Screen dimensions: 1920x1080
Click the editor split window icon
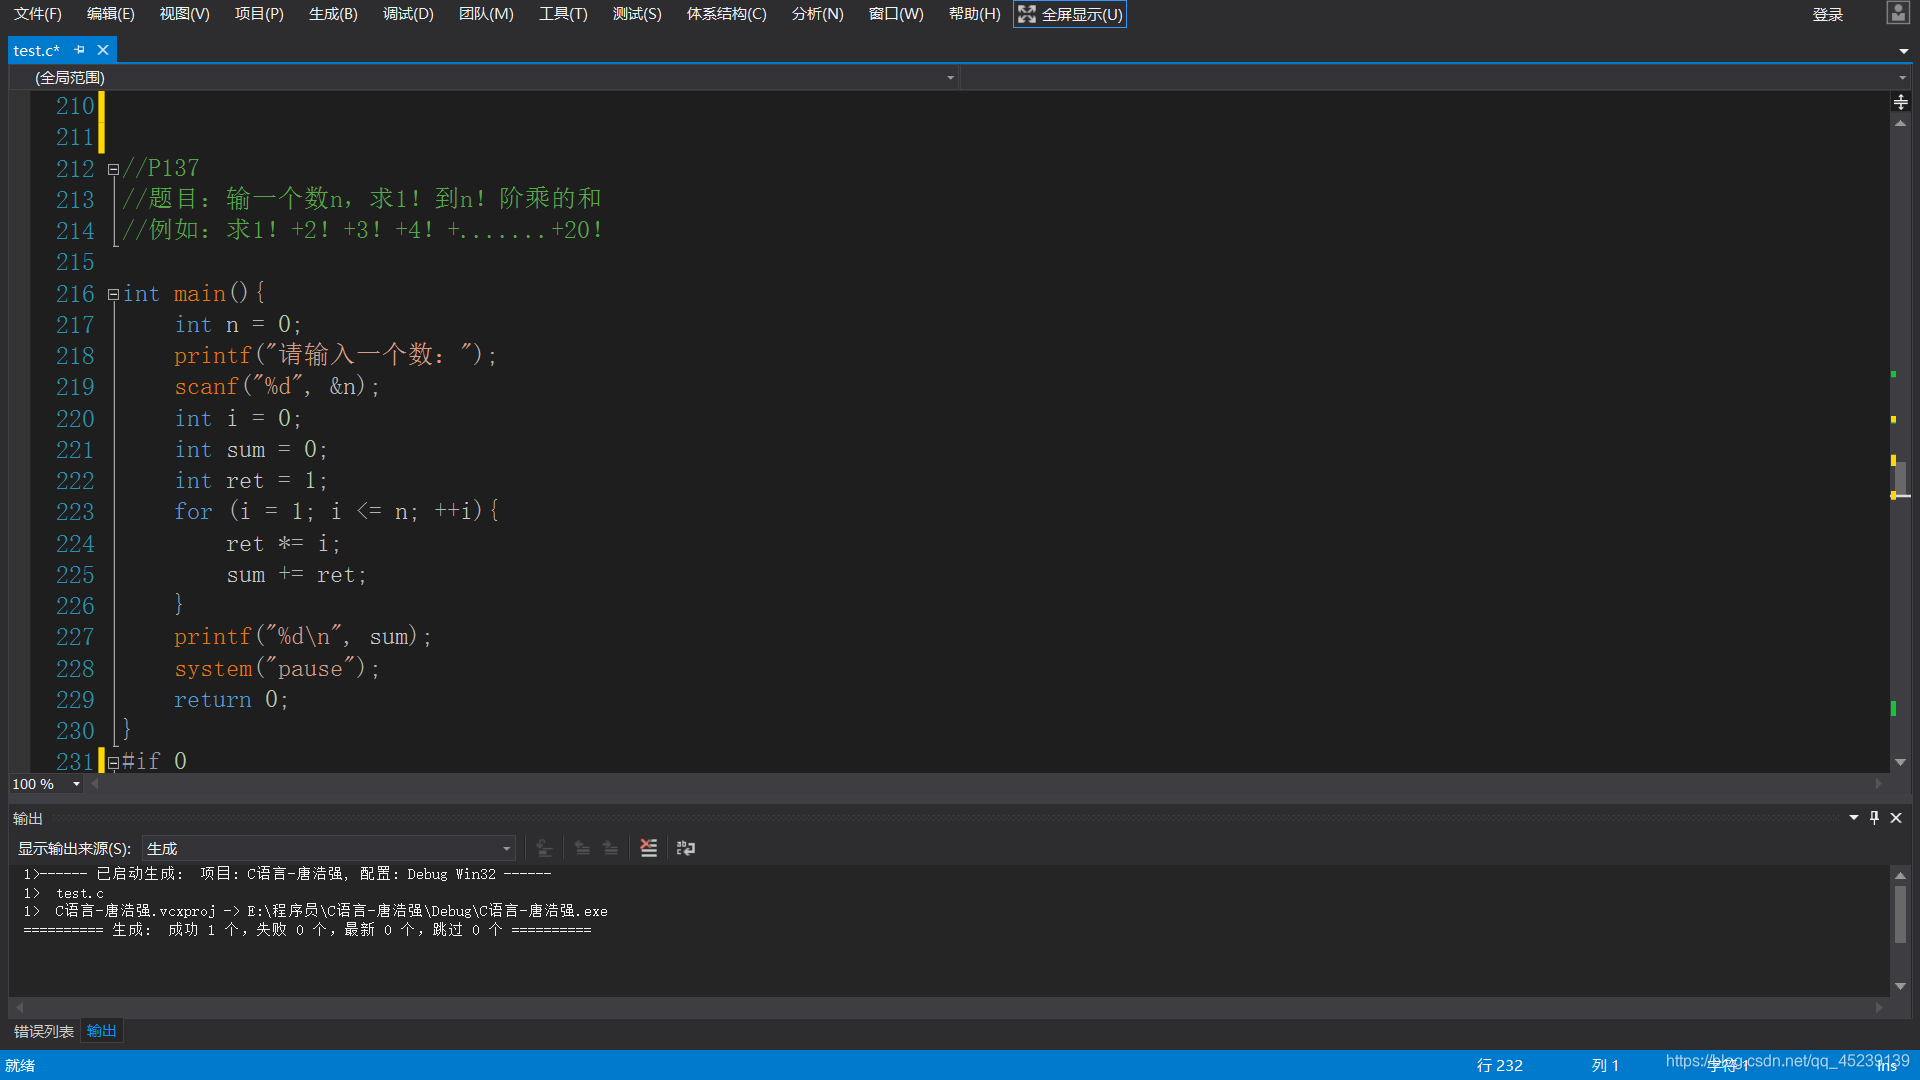[1900, 102]
